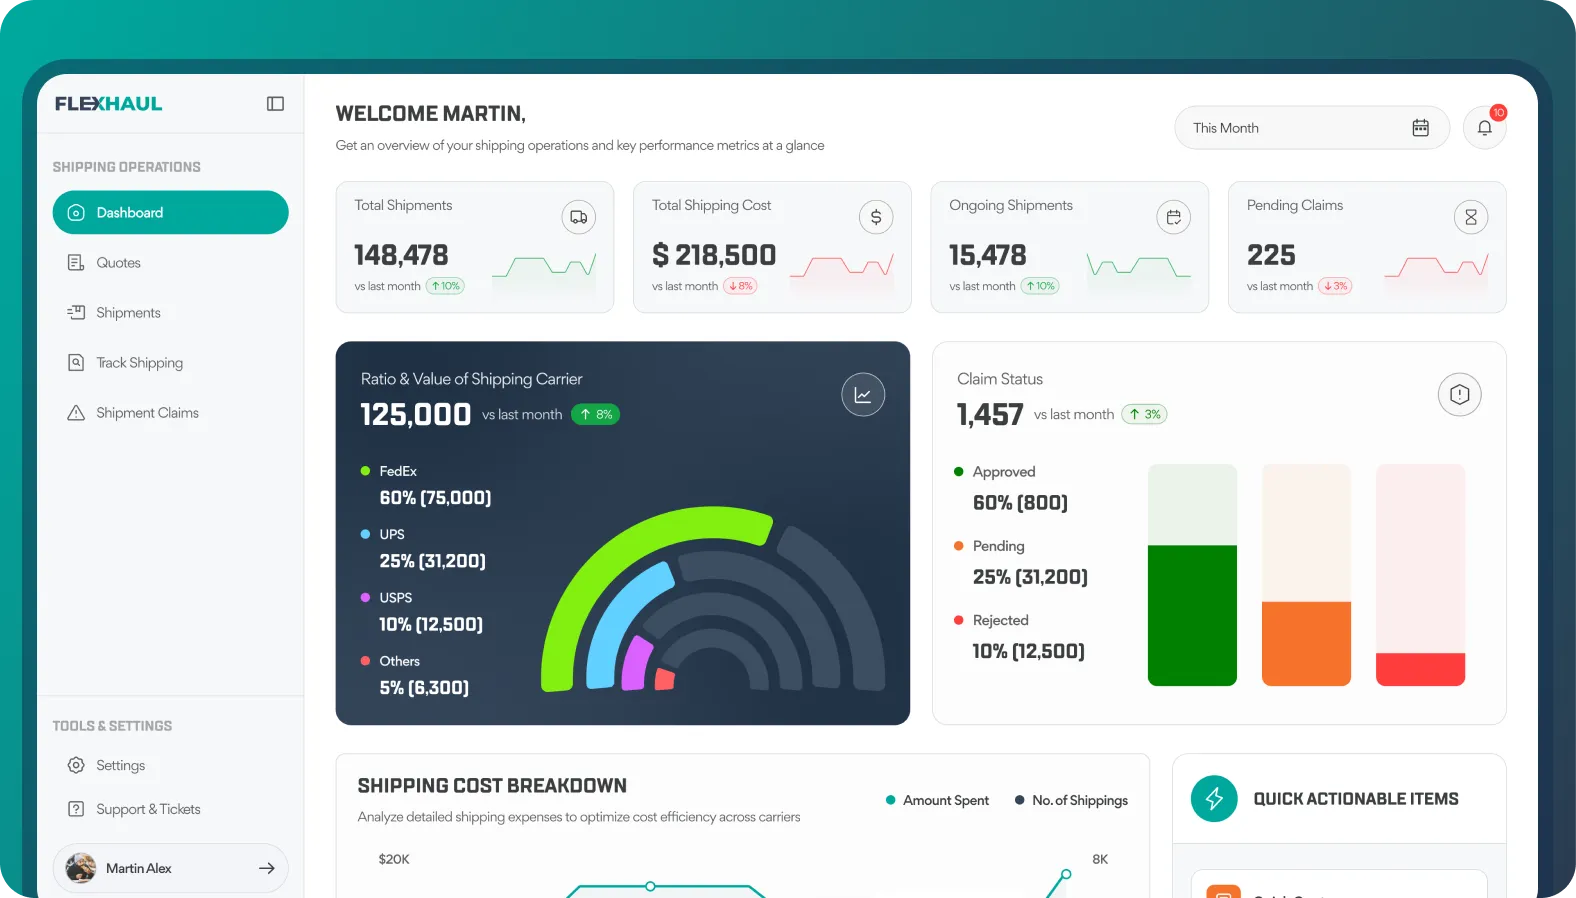
Task: Click the calendar icon in This Month
Action: click(x=1420, y=128)
